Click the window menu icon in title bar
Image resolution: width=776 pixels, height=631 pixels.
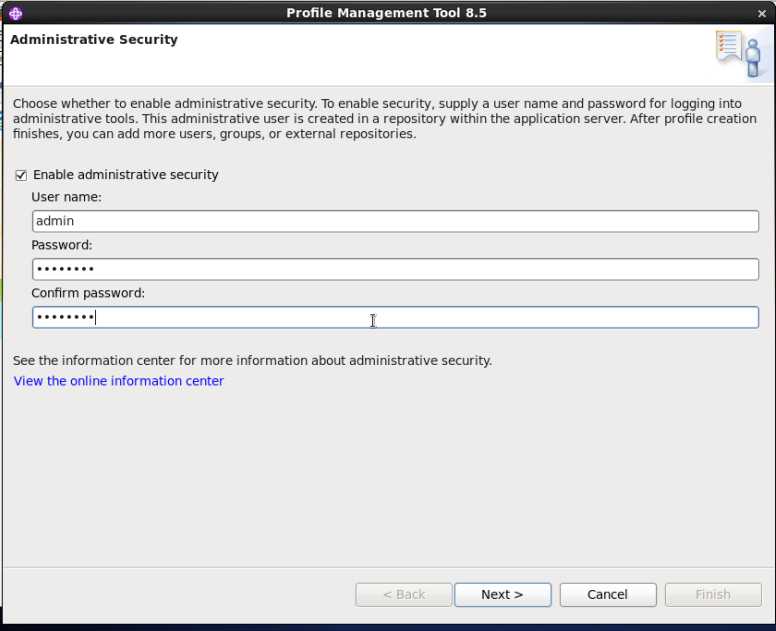pyautogui.click(x=14, y=13)
